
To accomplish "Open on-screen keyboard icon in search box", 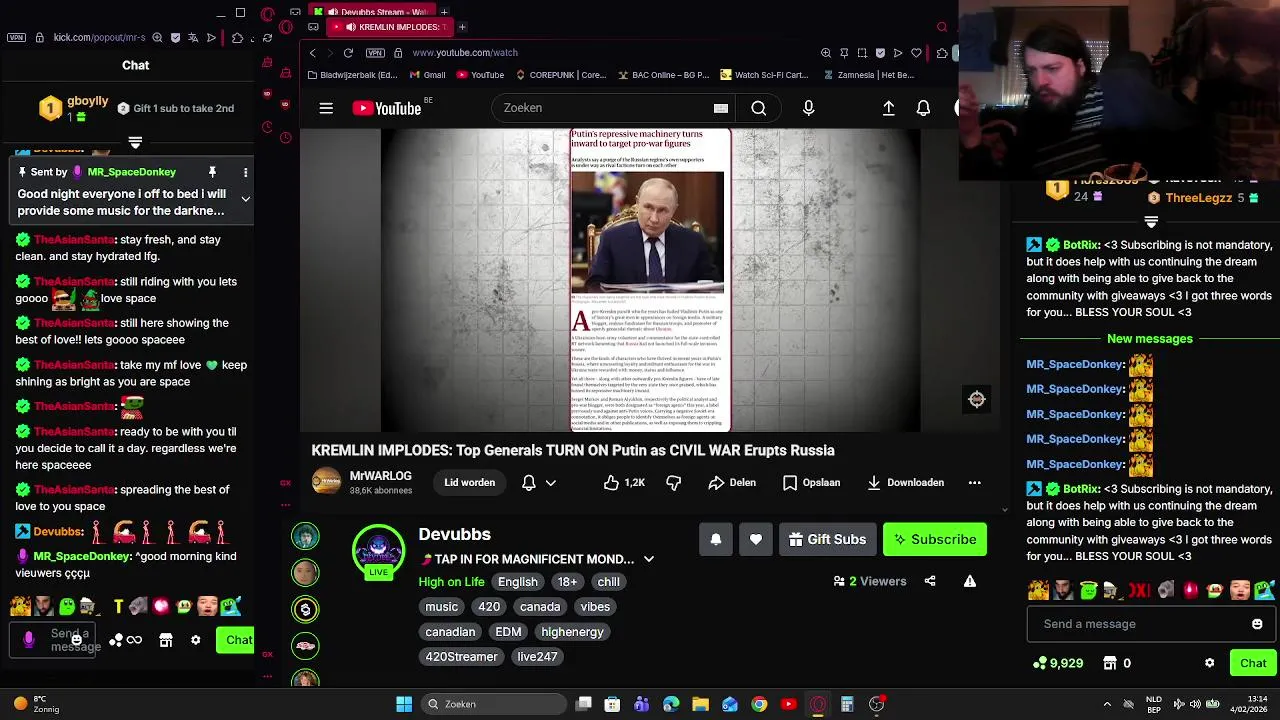I will 720,108.
